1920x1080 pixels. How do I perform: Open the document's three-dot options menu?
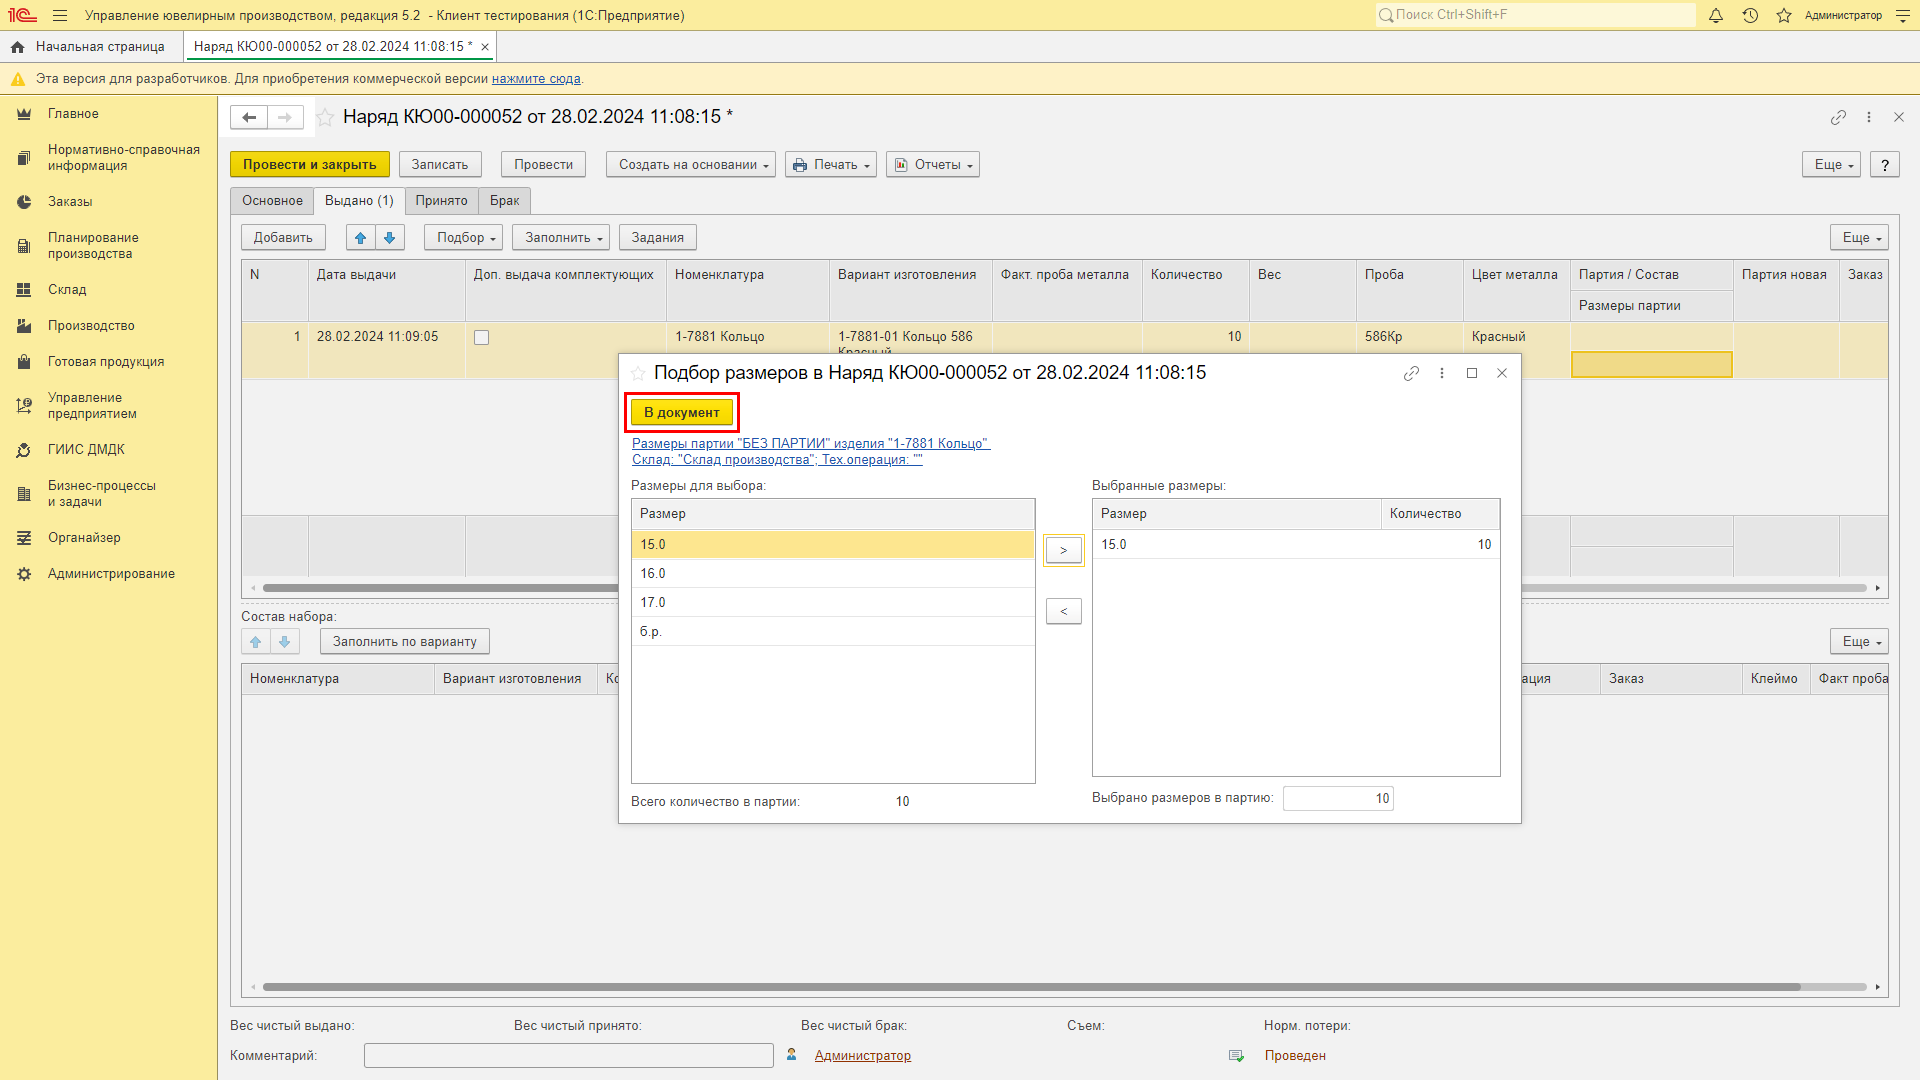[1869, 117]
